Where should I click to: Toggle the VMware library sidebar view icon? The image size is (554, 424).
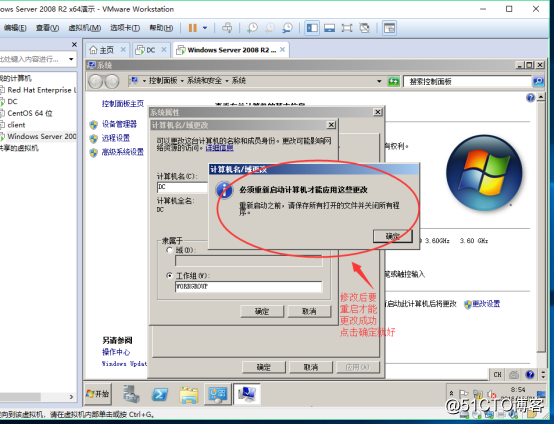(x=312, y=28)
